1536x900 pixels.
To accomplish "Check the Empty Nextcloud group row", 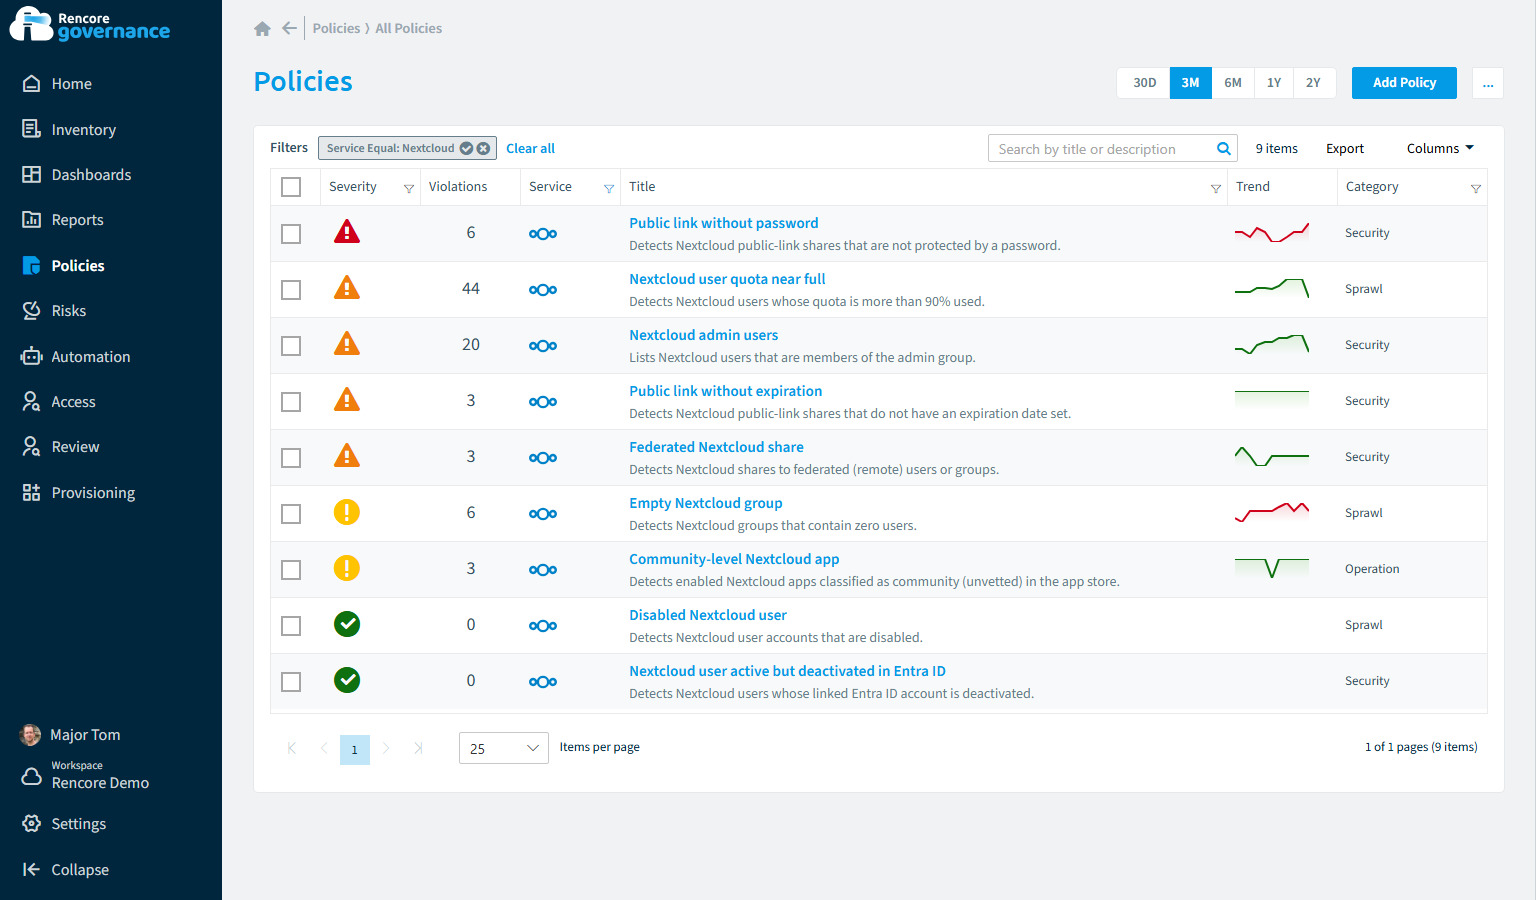I will (291, 514).
